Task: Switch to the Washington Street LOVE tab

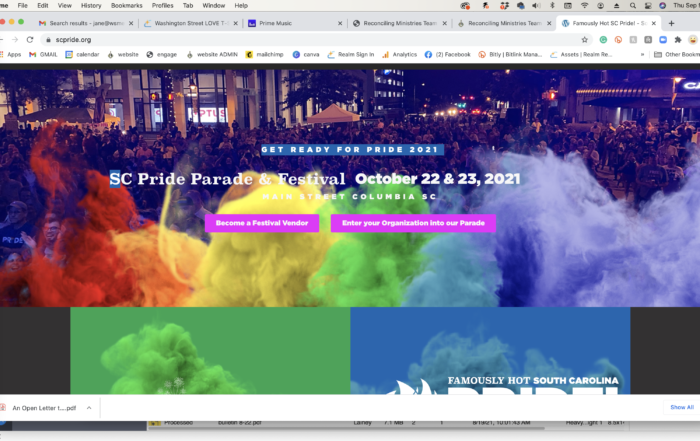Action: 191,23
